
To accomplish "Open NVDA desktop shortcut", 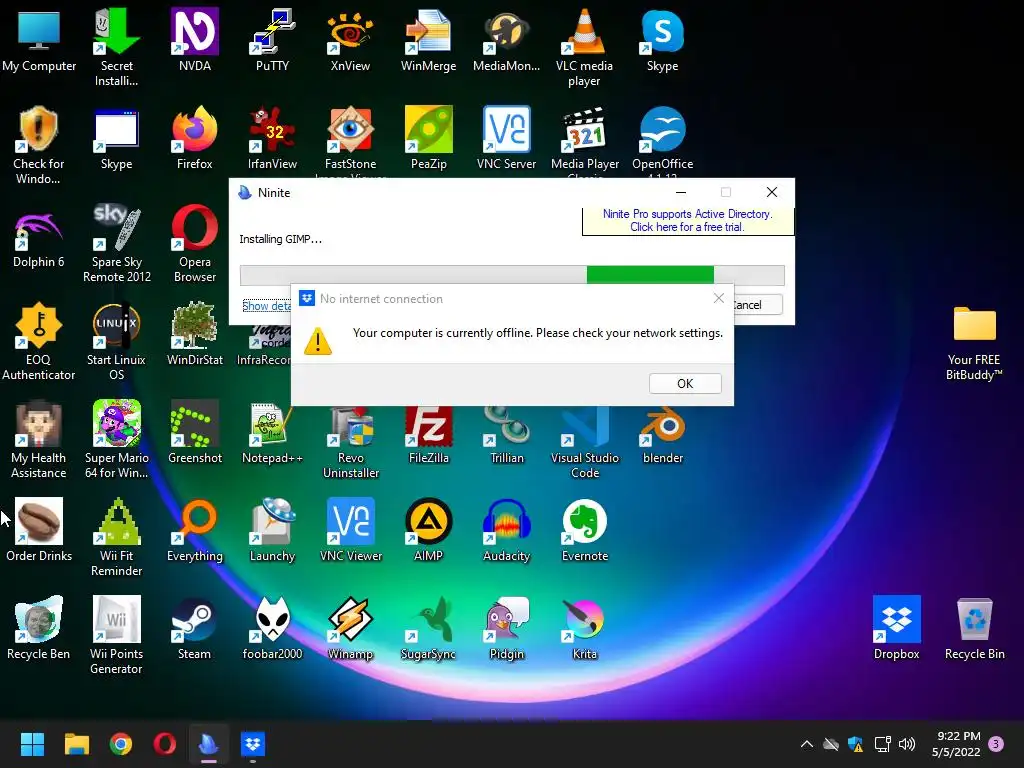I will tap(195, 39).
